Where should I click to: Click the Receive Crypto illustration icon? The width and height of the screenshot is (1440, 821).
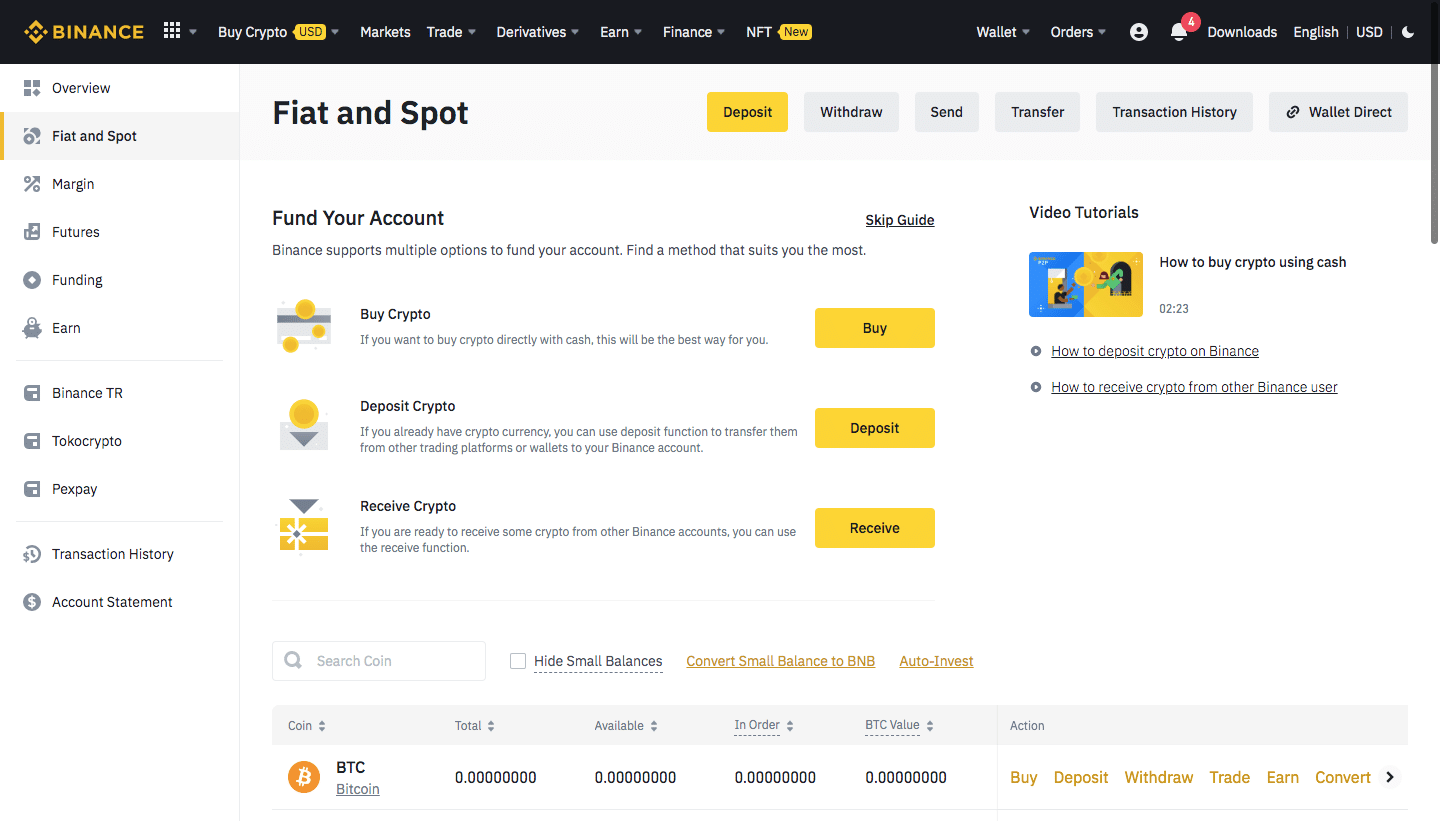click(x=303, y=526)
